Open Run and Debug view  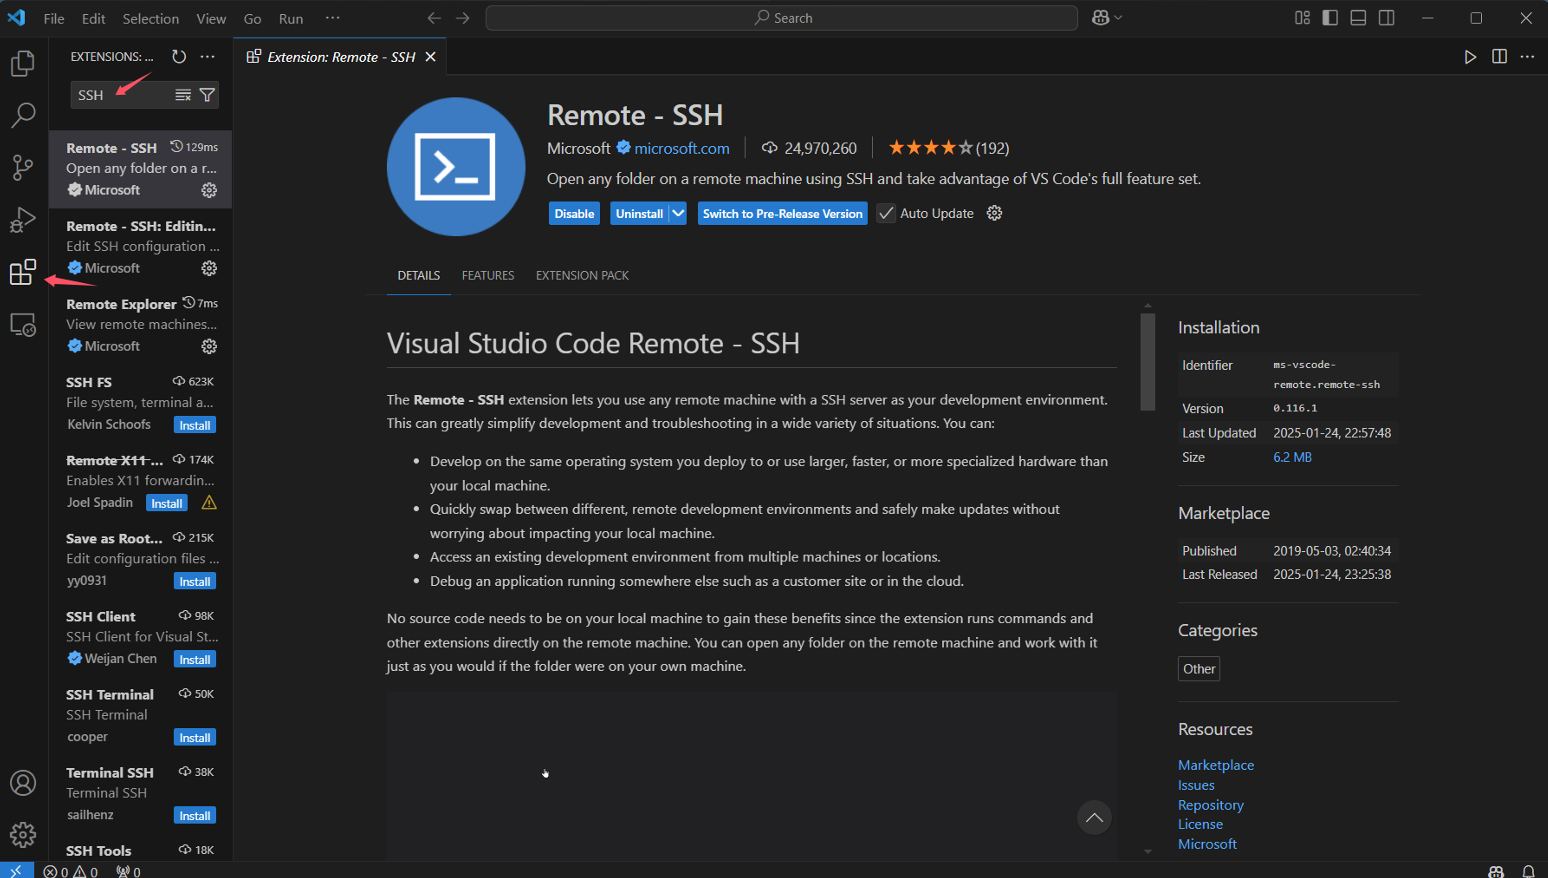pyautogui.click(x=22, y=219)
